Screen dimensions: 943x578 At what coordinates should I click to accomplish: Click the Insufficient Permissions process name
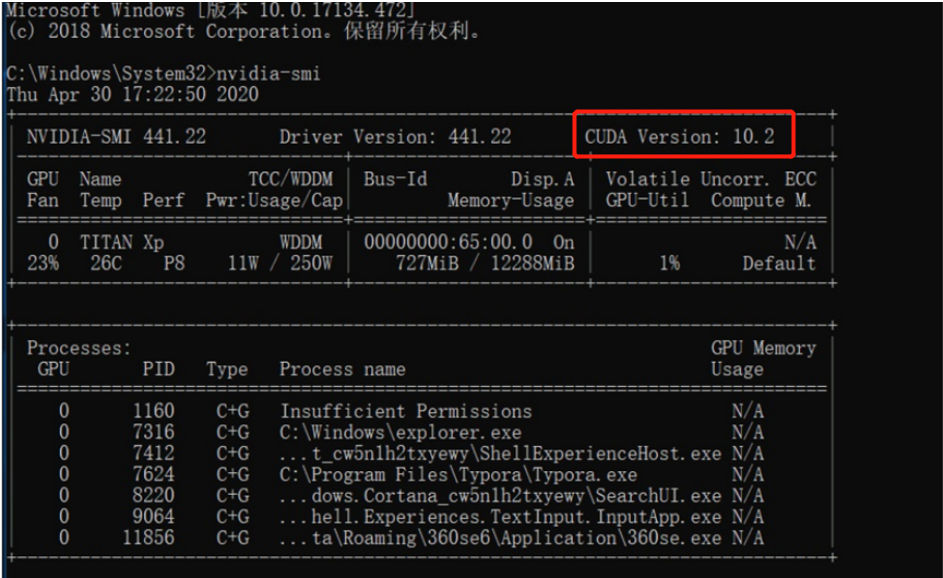pyautogui.click(x=406, y=411)
